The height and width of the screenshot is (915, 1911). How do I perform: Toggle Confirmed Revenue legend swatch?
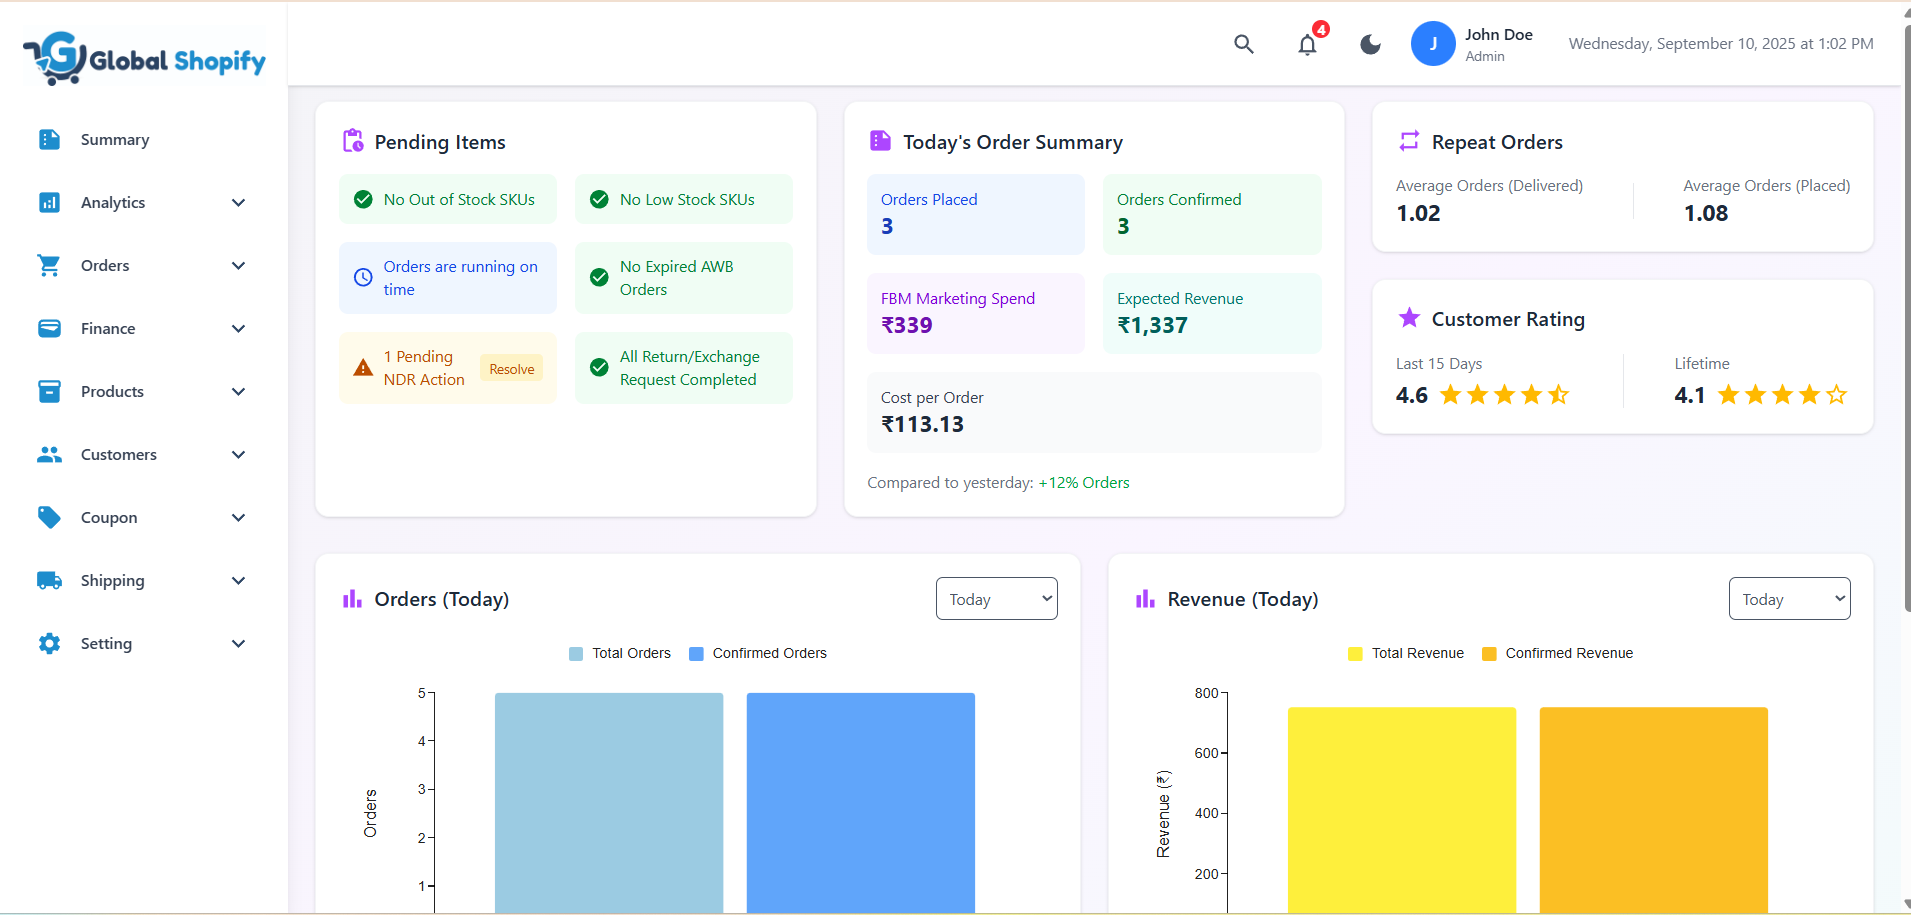(1489, 653)
